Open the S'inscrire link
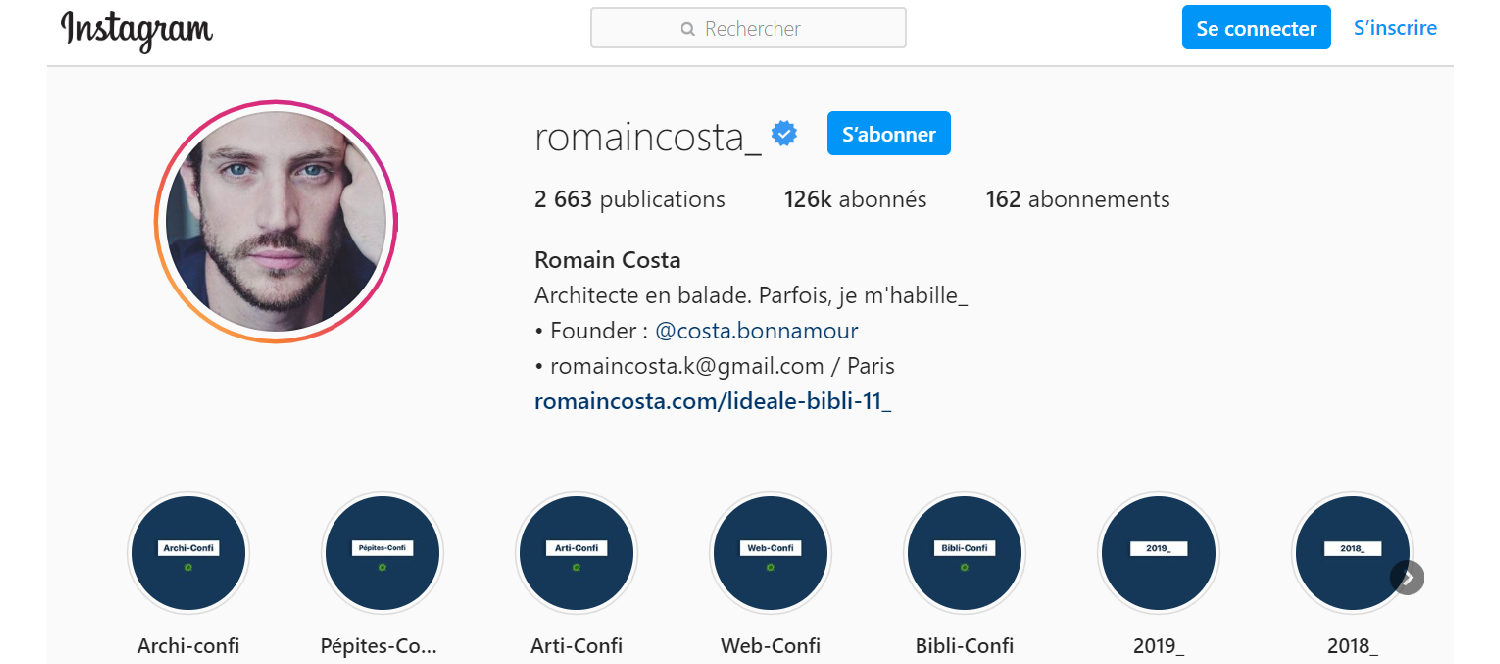This screenshot has width=1500, height=664. point(1395,28)
